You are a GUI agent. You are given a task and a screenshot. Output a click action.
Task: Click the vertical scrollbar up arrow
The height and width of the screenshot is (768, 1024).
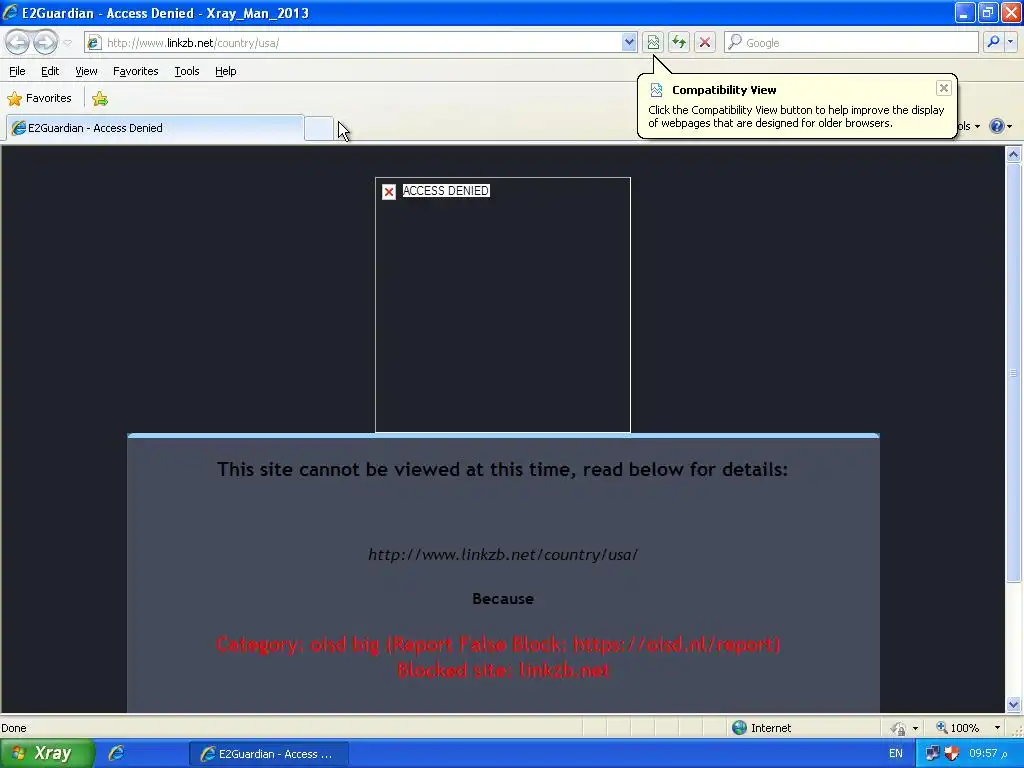1013,155
